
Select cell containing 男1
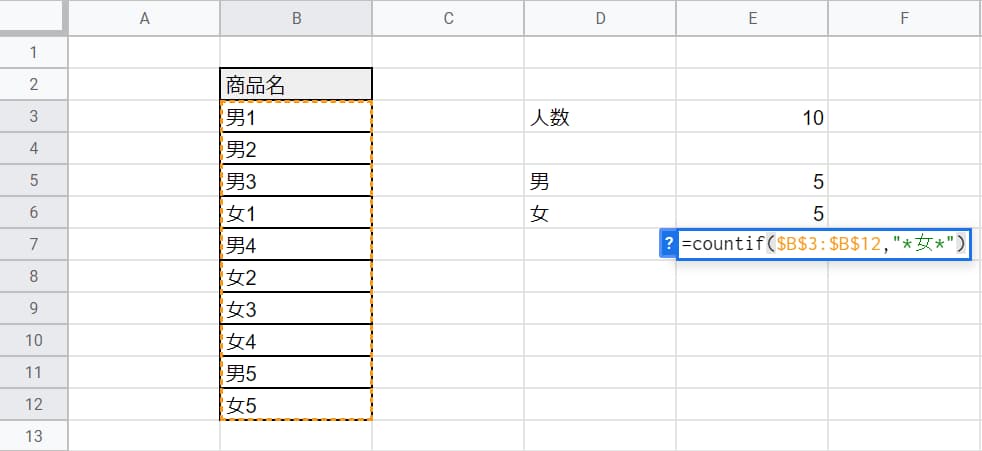tap(296, 117)
